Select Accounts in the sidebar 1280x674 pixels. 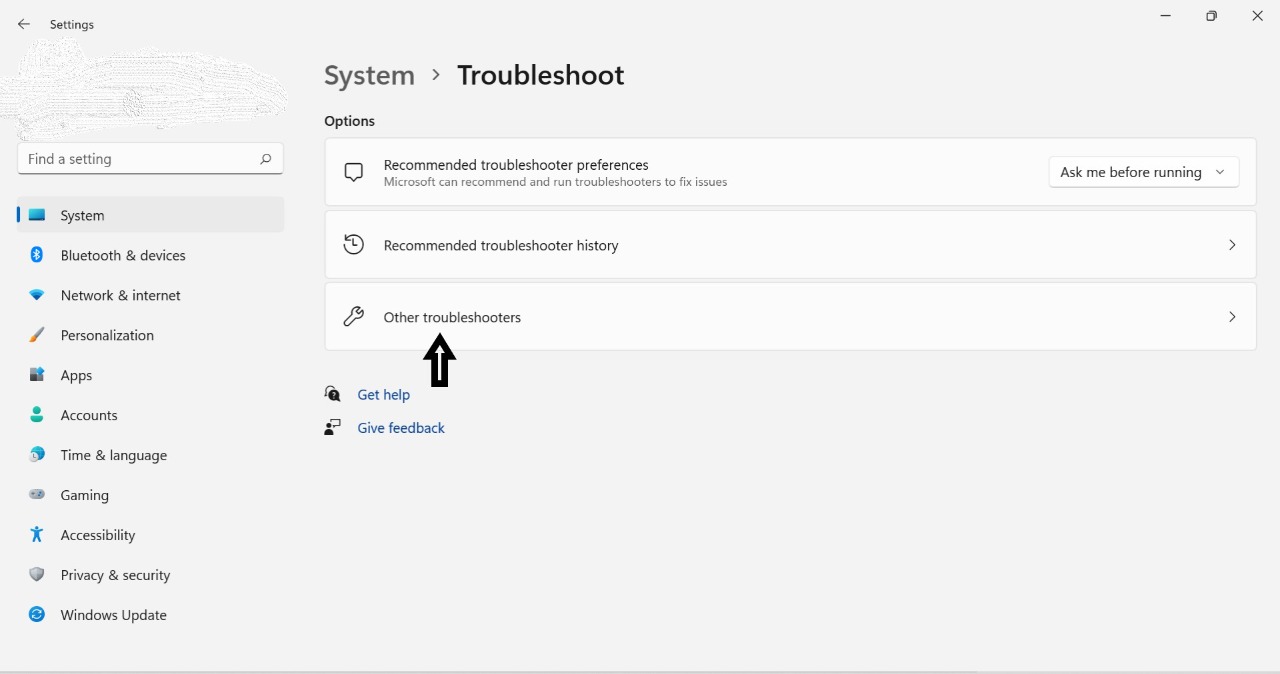click(x=151, y=415)
